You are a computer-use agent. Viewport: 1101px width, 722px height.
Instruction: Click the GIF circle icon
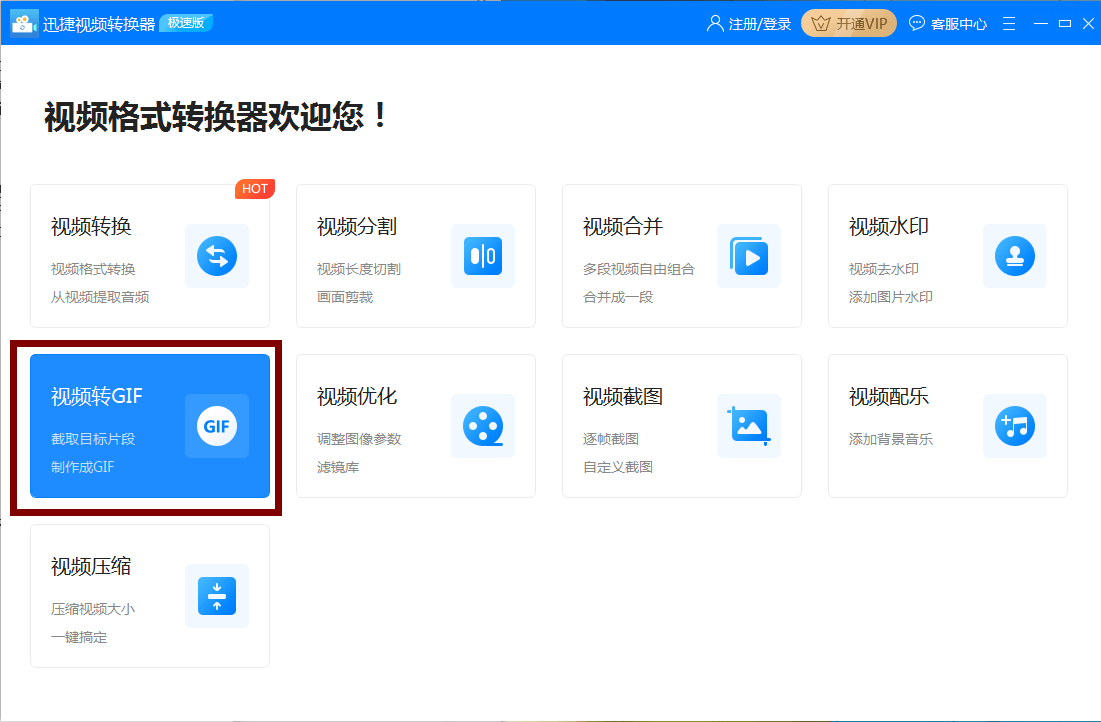click(217, 426)
